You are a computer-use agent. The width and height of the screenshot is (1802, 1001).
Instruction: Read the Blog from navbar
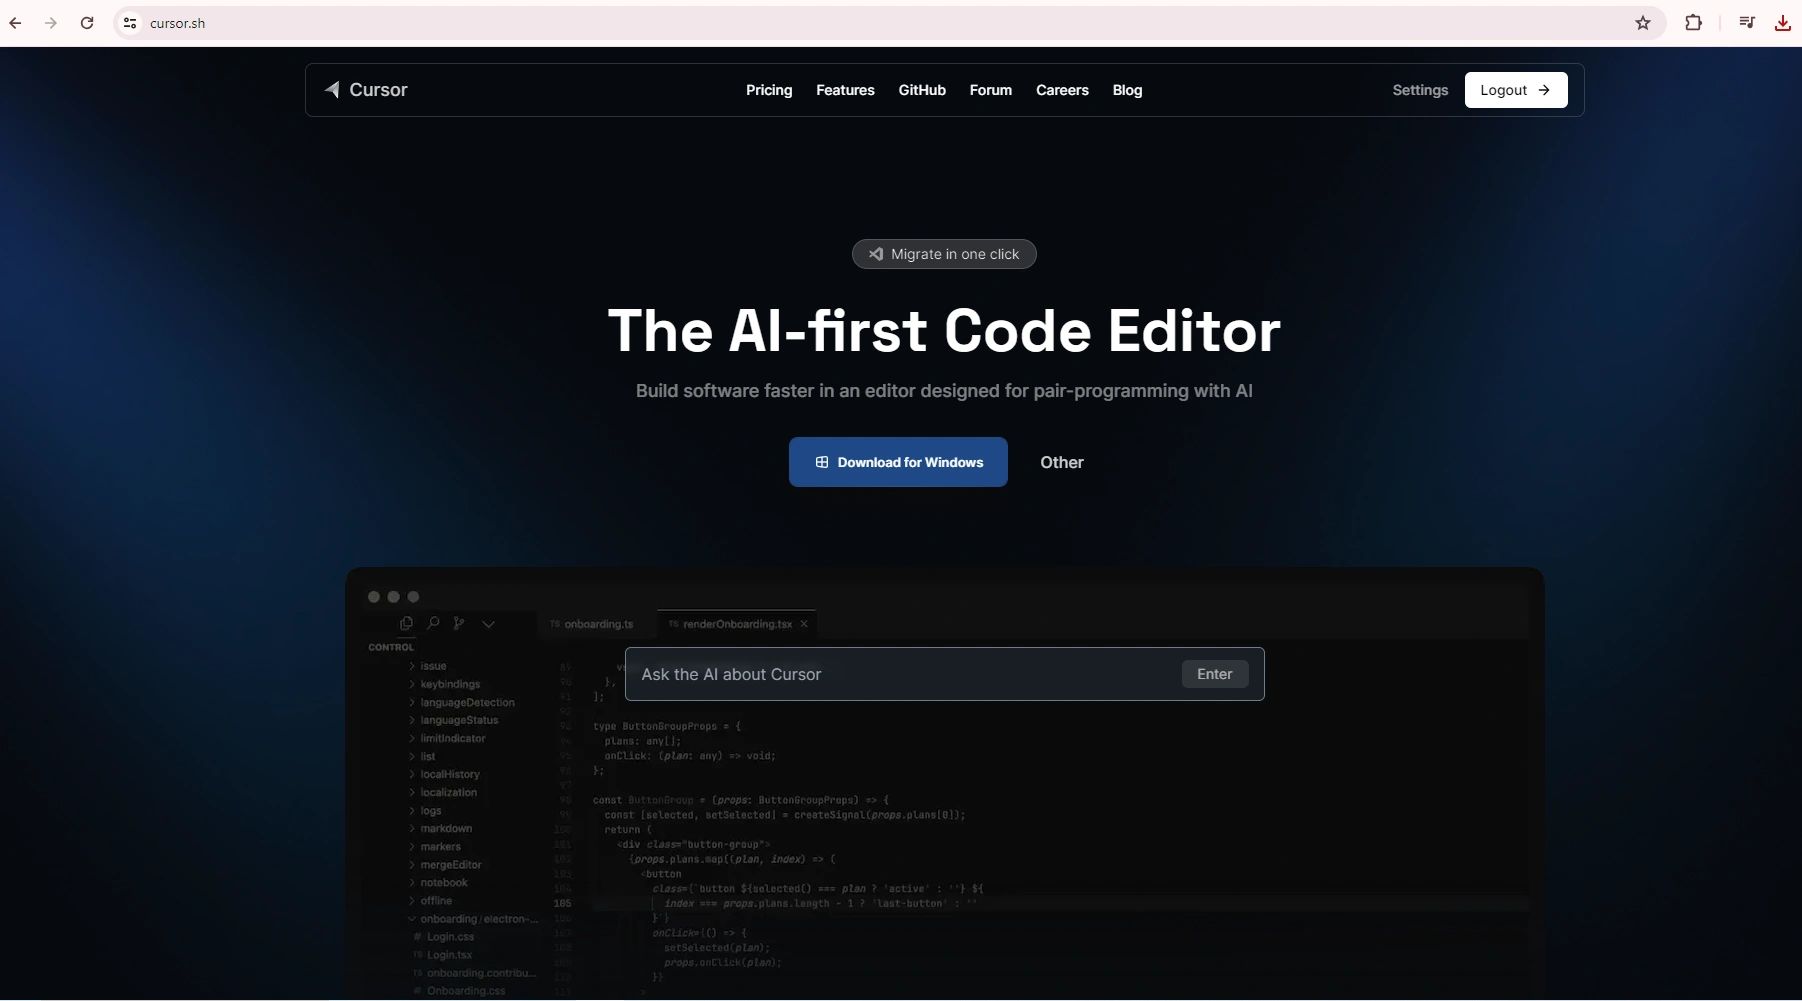pyautogui.click(x=1127, y=90)
